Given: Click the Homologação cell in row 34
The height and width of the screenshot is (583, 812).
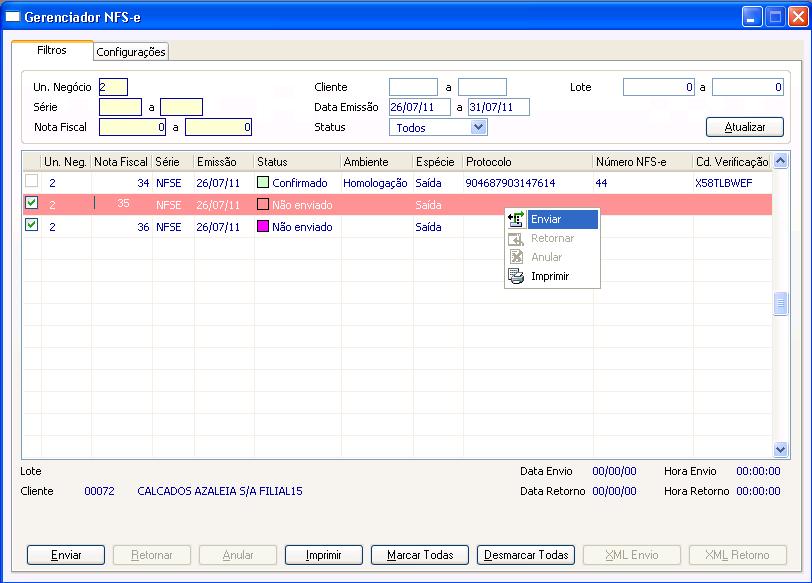Looking at the screenshot, I should [375, 183].
